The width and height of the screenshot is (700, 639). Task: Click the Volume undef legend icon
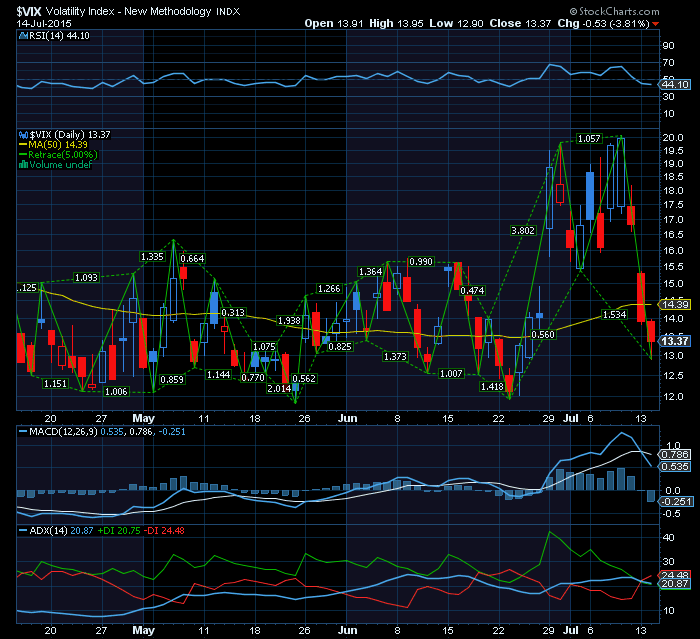coord(23,164)
